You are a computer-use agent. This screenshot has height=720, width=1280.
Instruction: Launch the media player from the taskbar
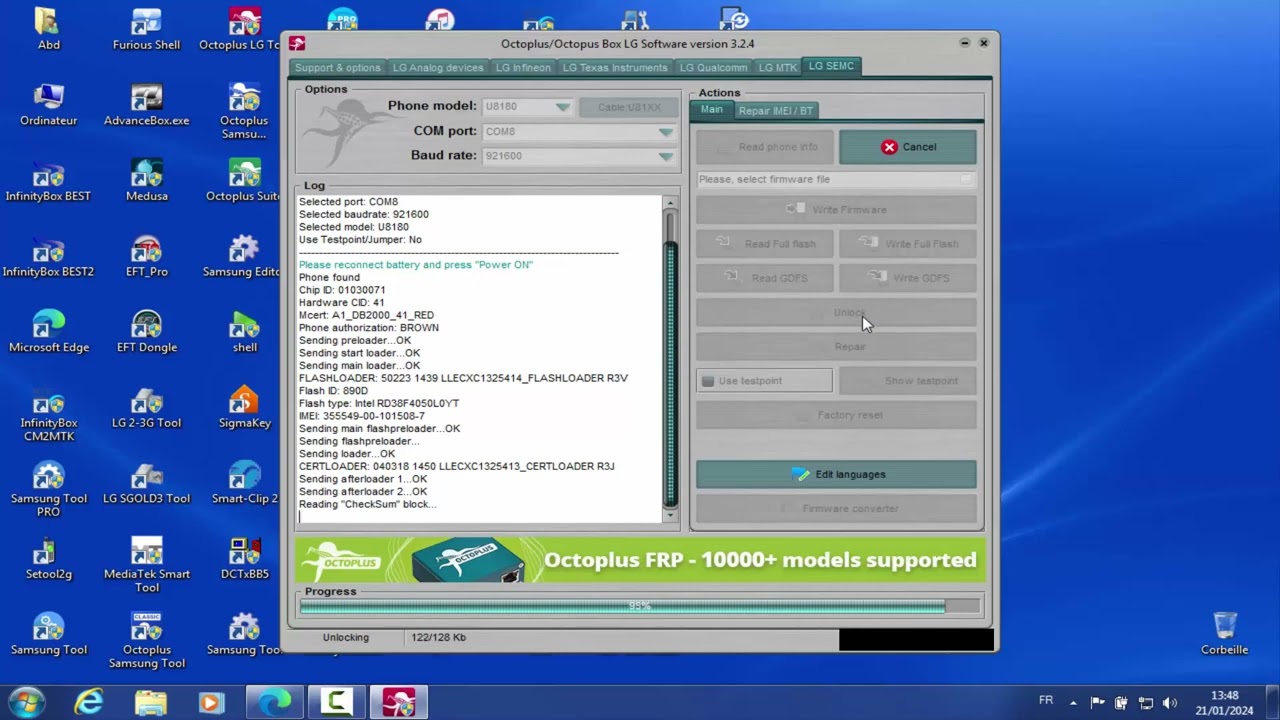click(211, 702)
